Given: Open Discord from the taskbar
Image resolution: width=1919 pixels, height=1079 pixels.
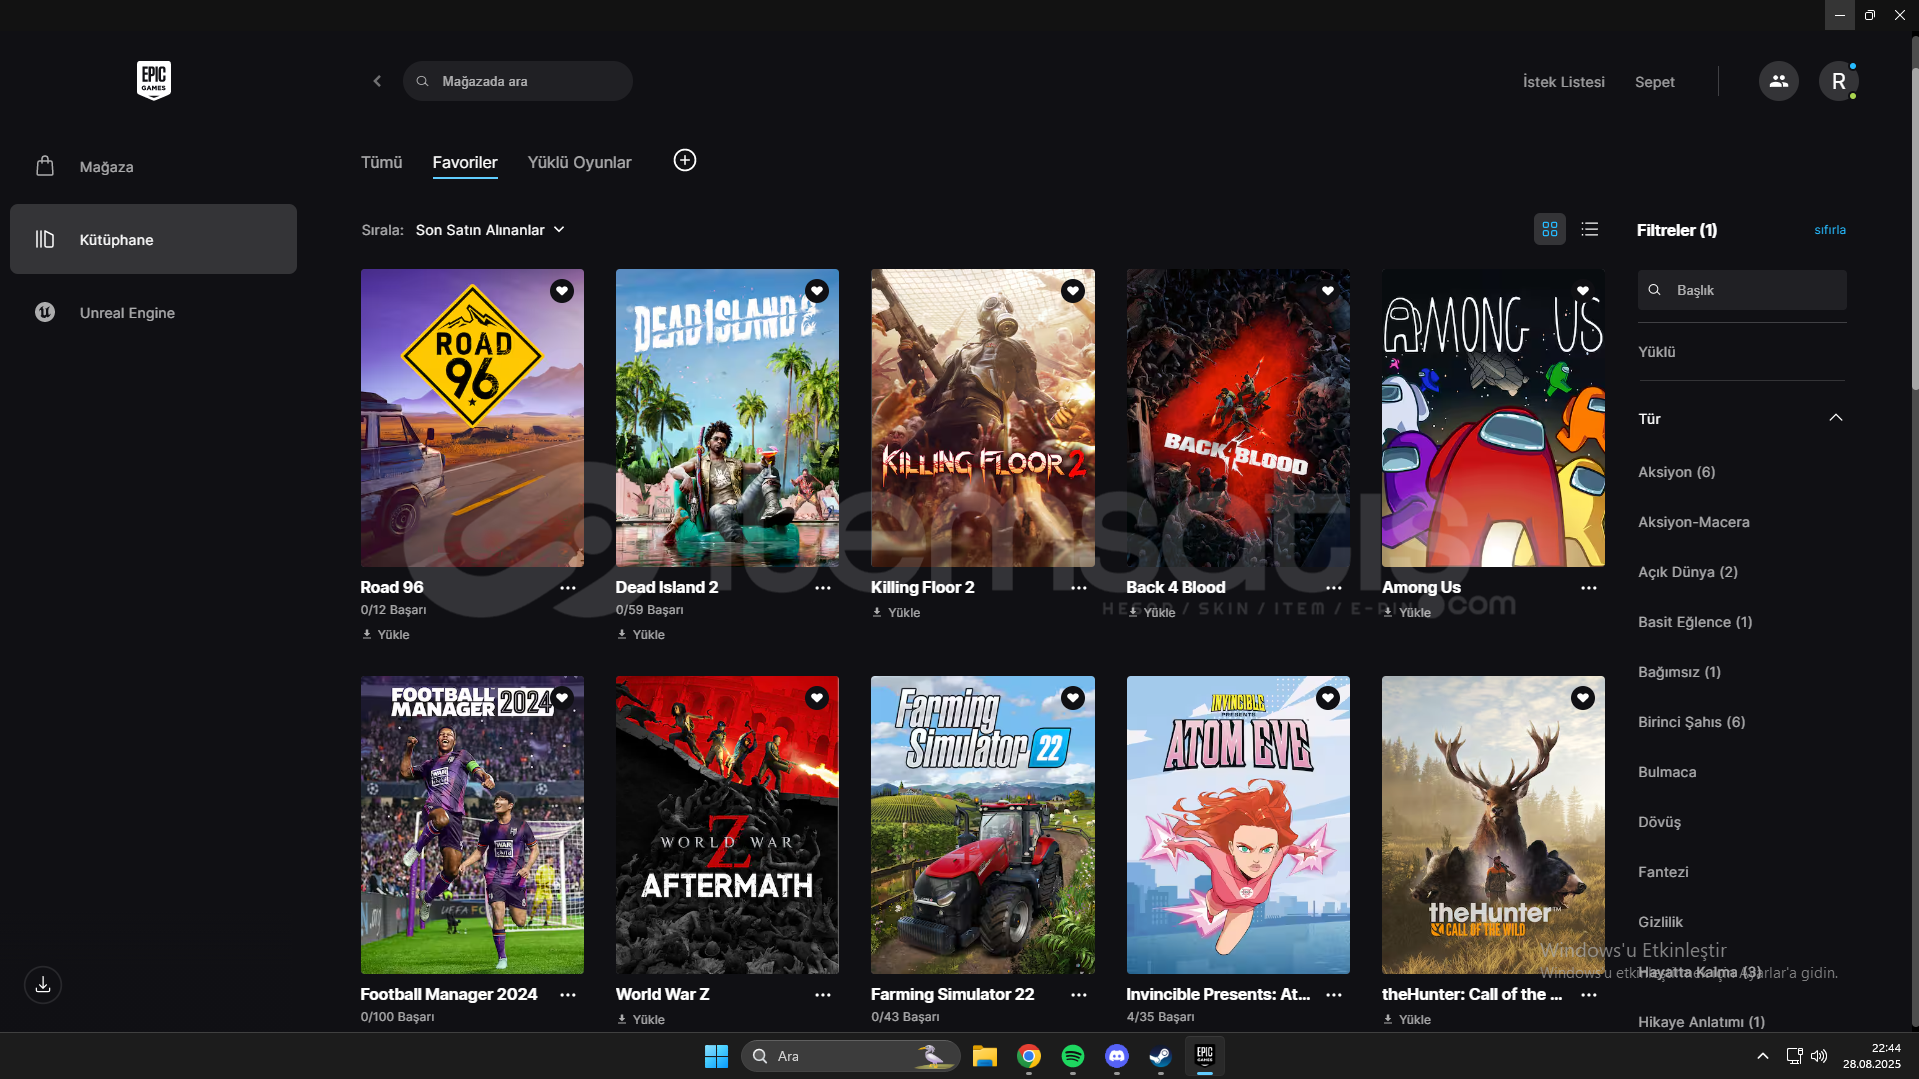Looking at the screenshot, I should 1117,1056.
